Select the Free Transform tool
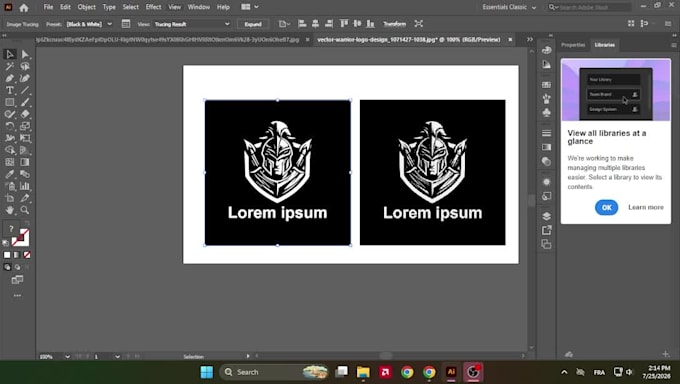 [25, 138]
